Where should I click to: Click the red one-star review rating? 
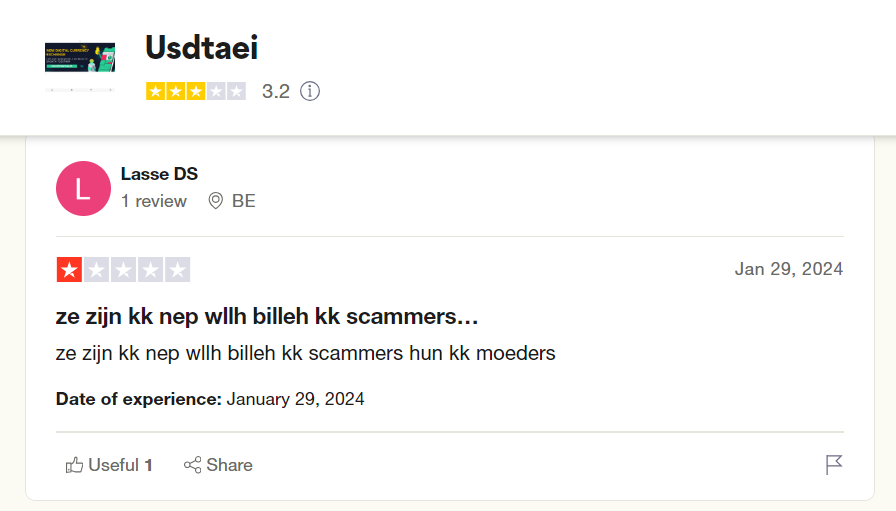123,270
